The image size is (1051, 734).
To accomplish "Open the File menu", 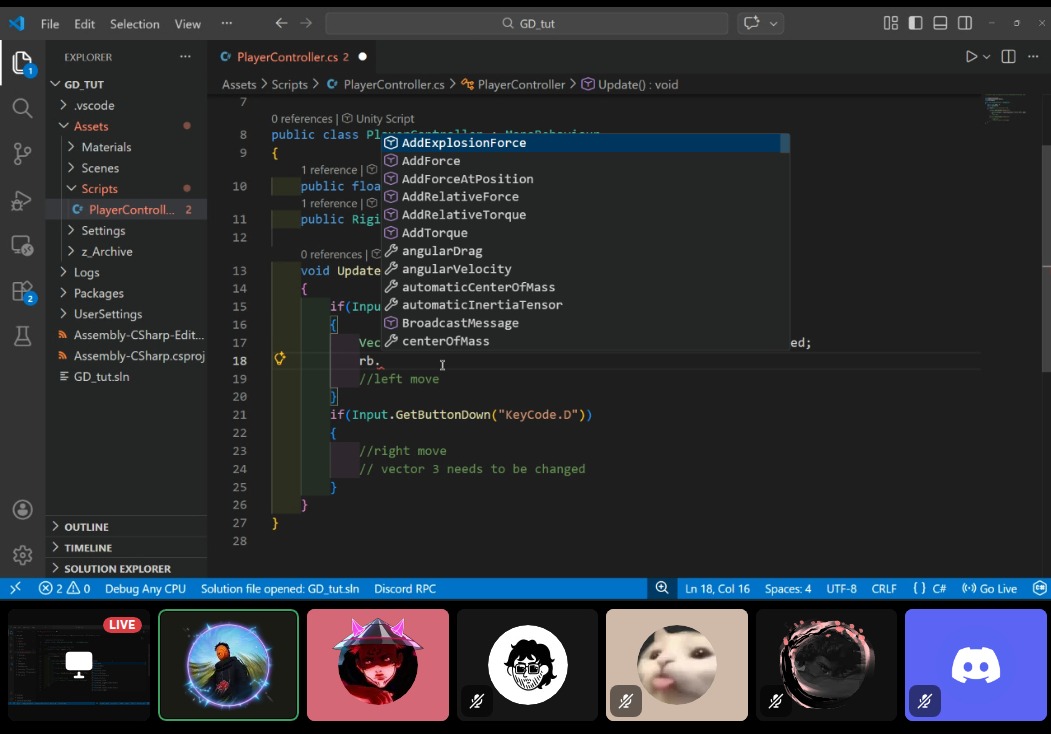I will click(x=50, y=24).
